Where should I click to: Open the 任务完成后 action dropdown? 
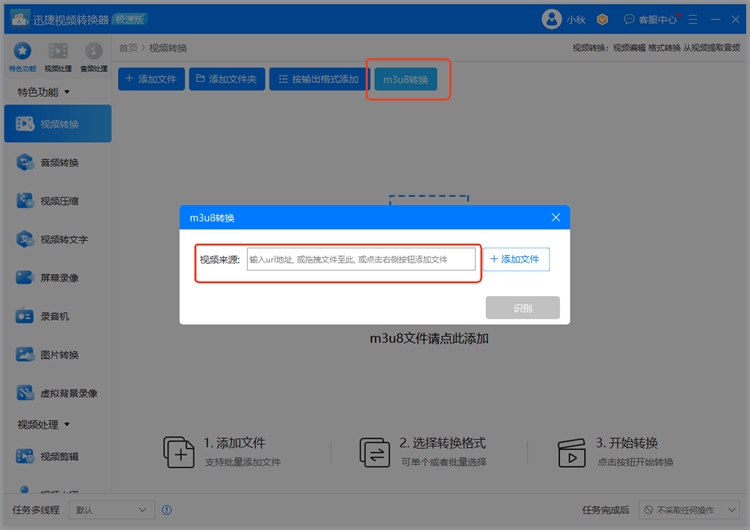click(689, 510)
